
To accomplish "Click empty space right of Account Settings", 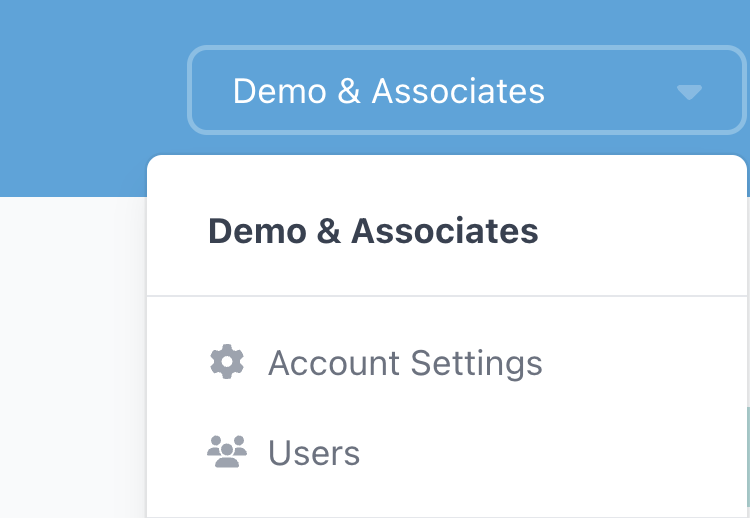I will tap(643, 363).
